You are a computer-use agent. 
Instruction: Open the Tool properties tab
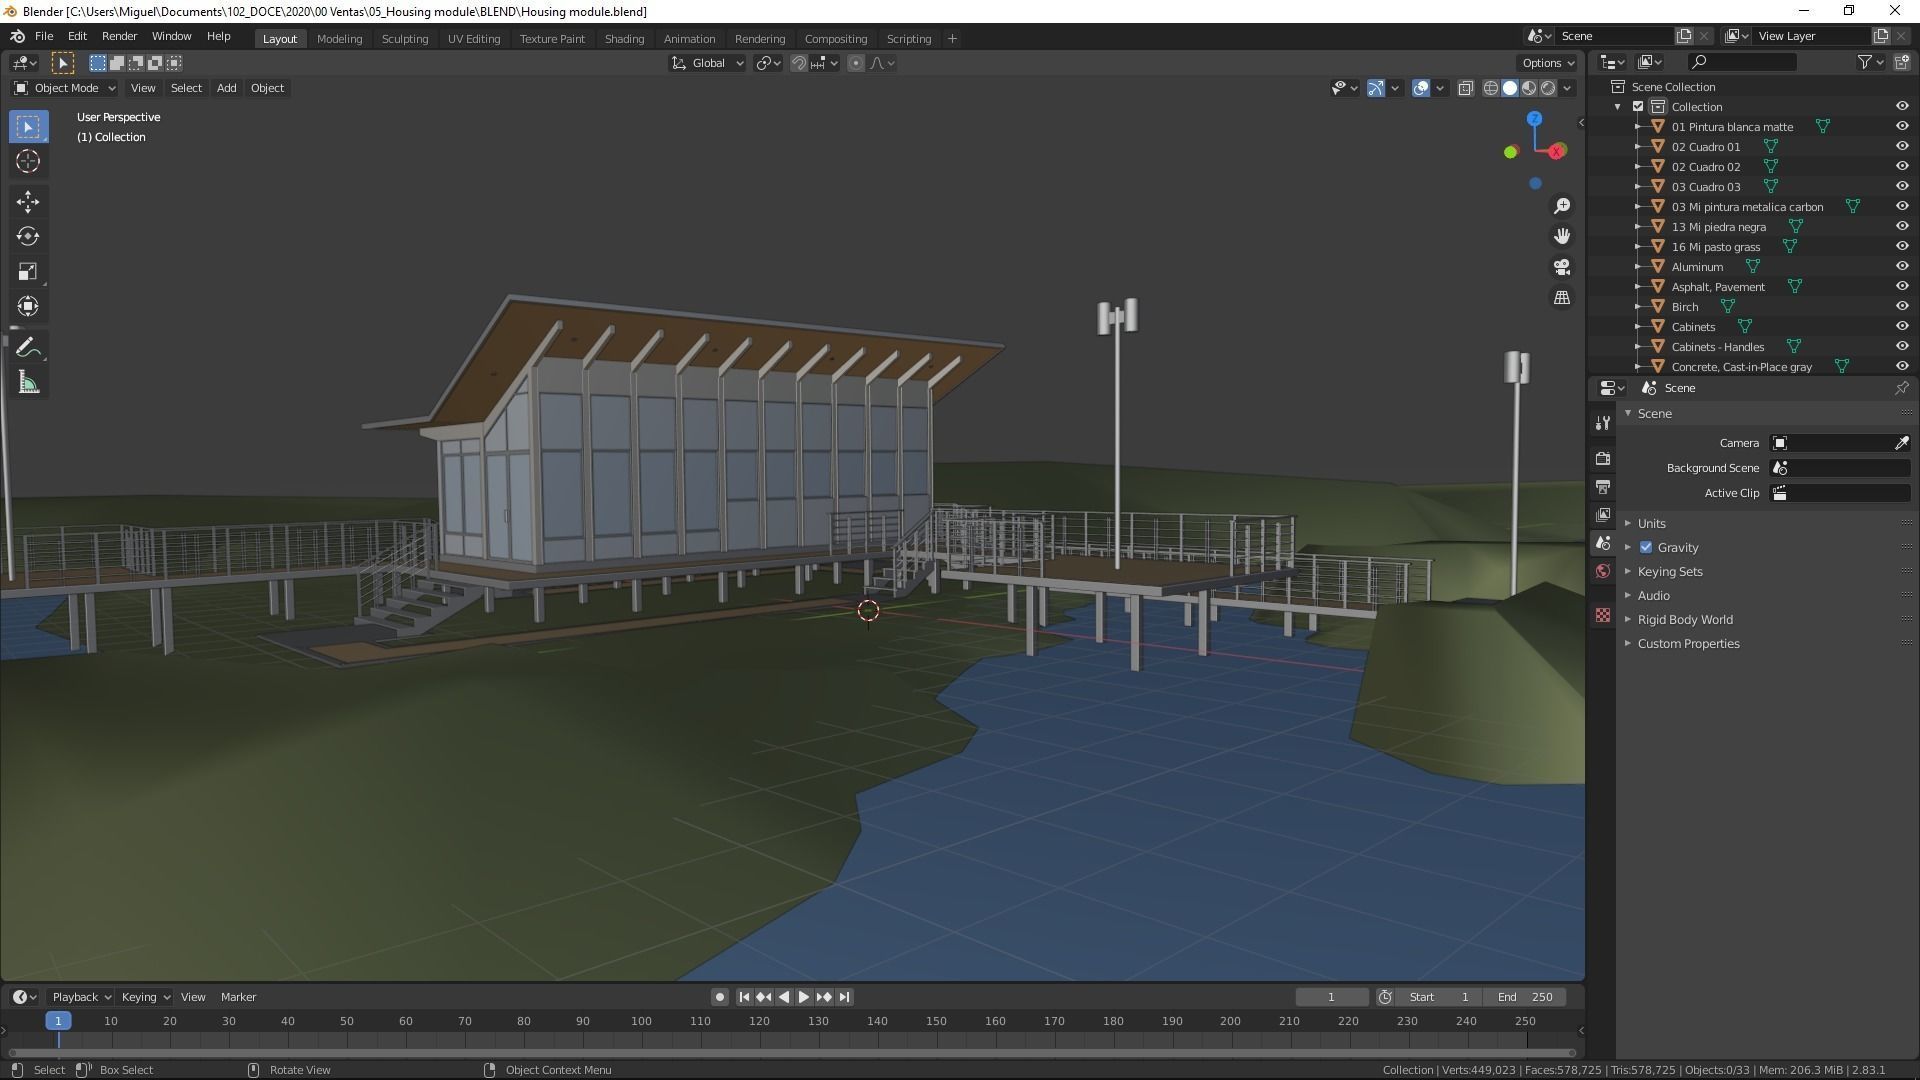tap(1603, 423)
